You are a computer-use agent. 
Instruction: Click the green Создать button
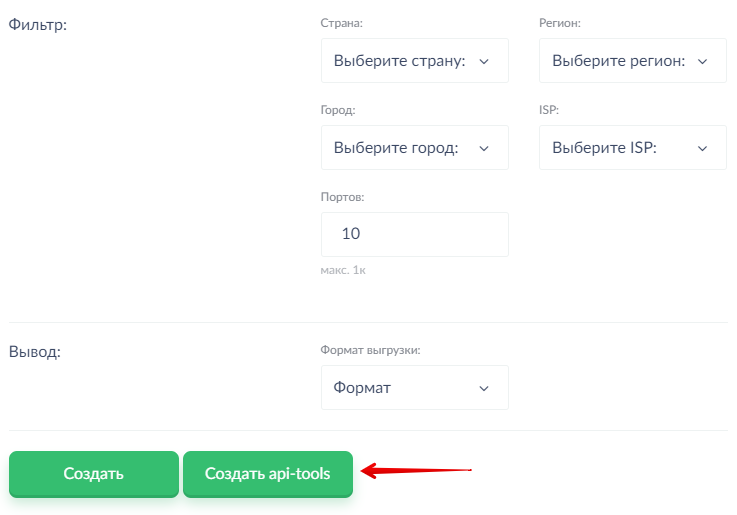click(94, 474)
